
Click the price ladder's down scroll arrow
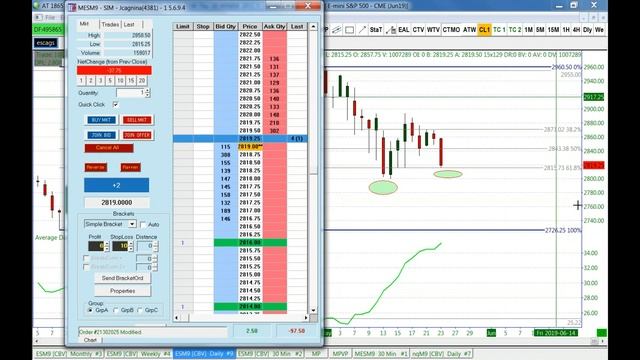point(313,310)
